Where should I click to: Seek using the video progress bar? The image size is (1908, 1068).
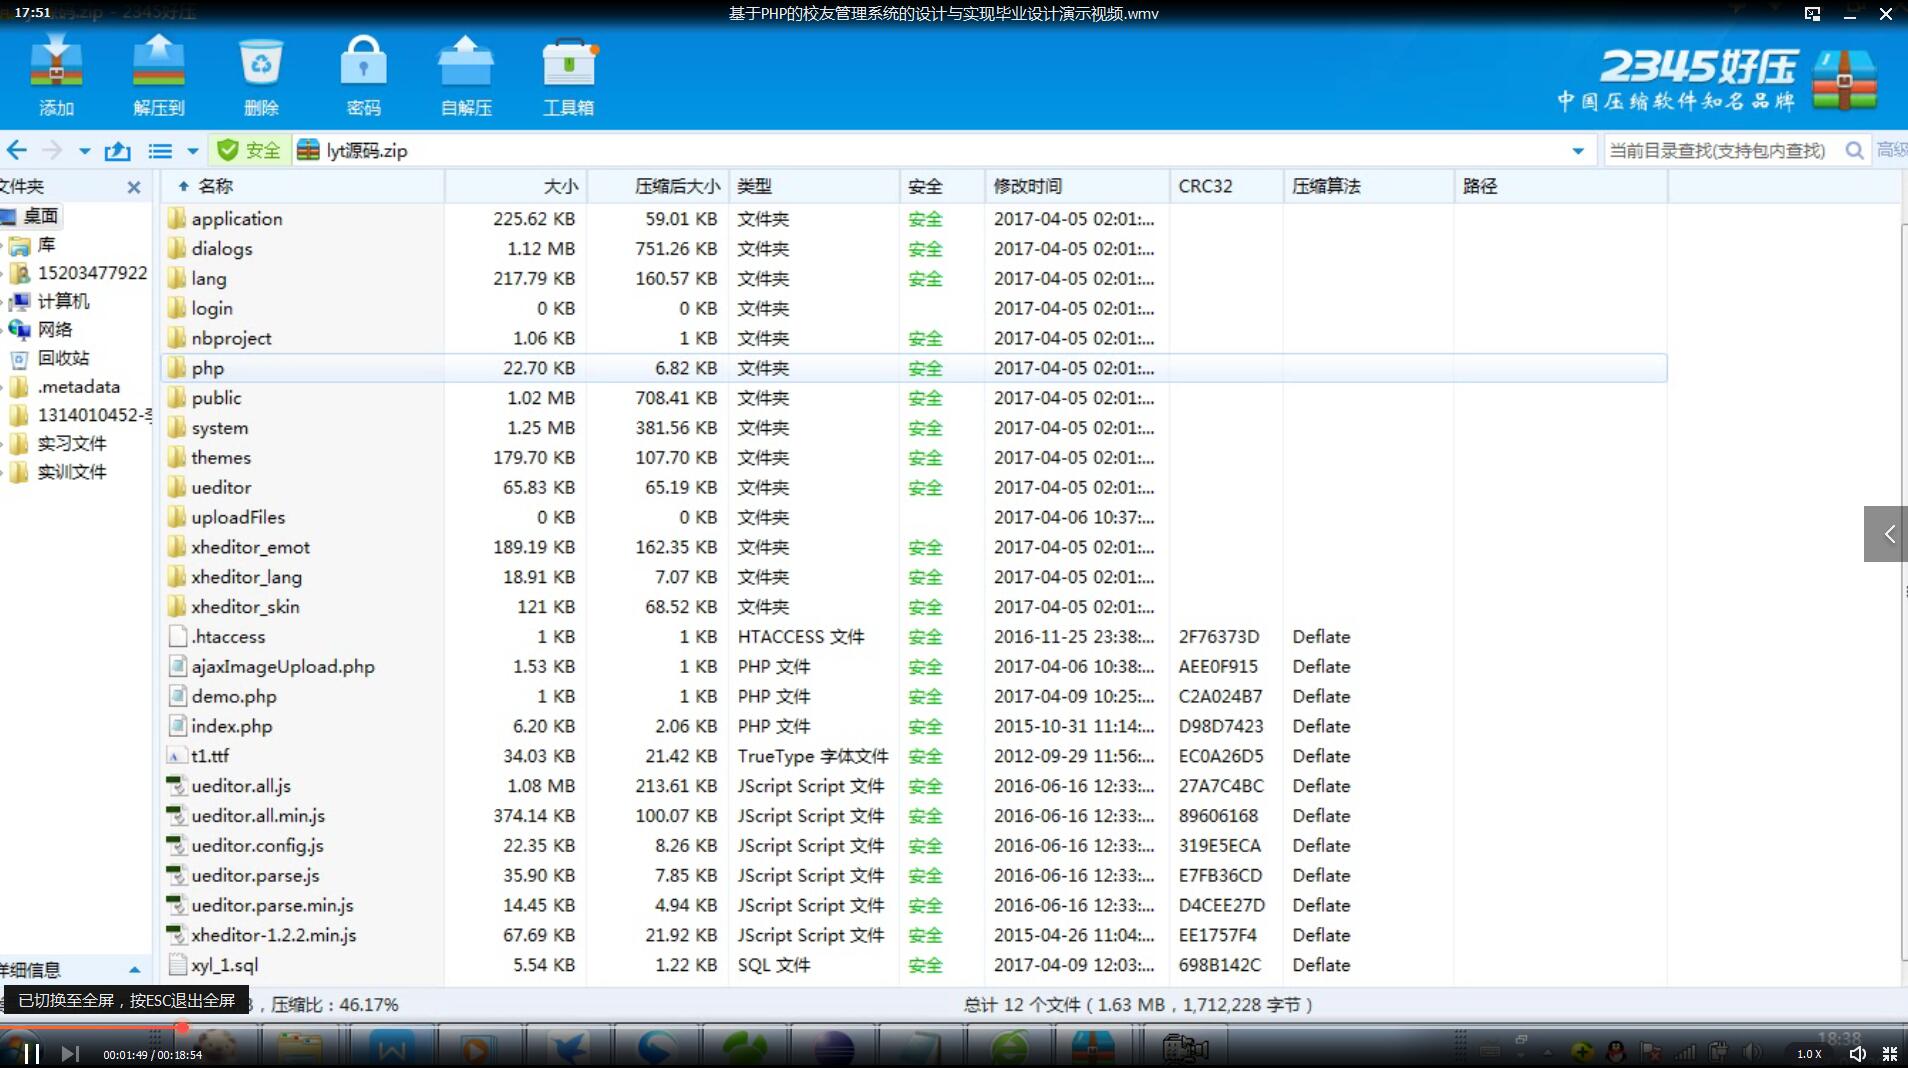tap(954, 1027)
